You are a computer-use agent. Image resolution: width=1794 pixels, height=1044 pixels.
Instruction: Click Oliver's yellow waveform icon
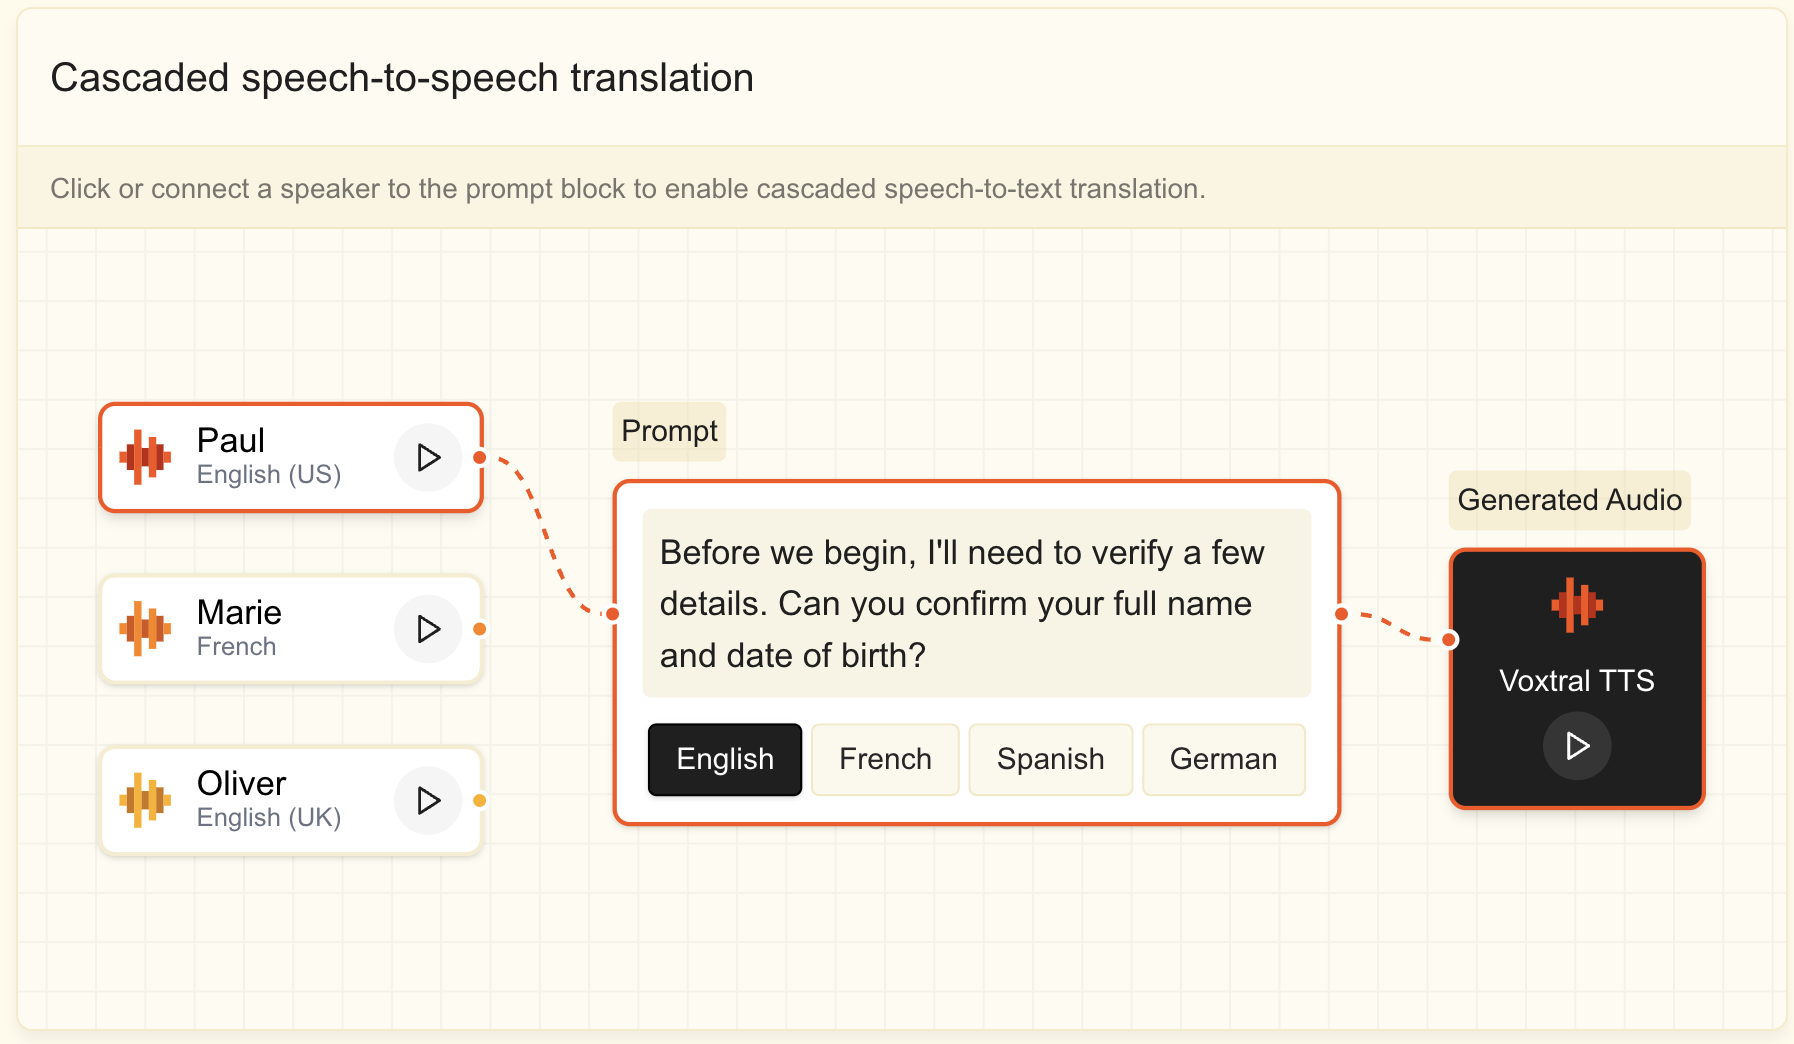145,800
